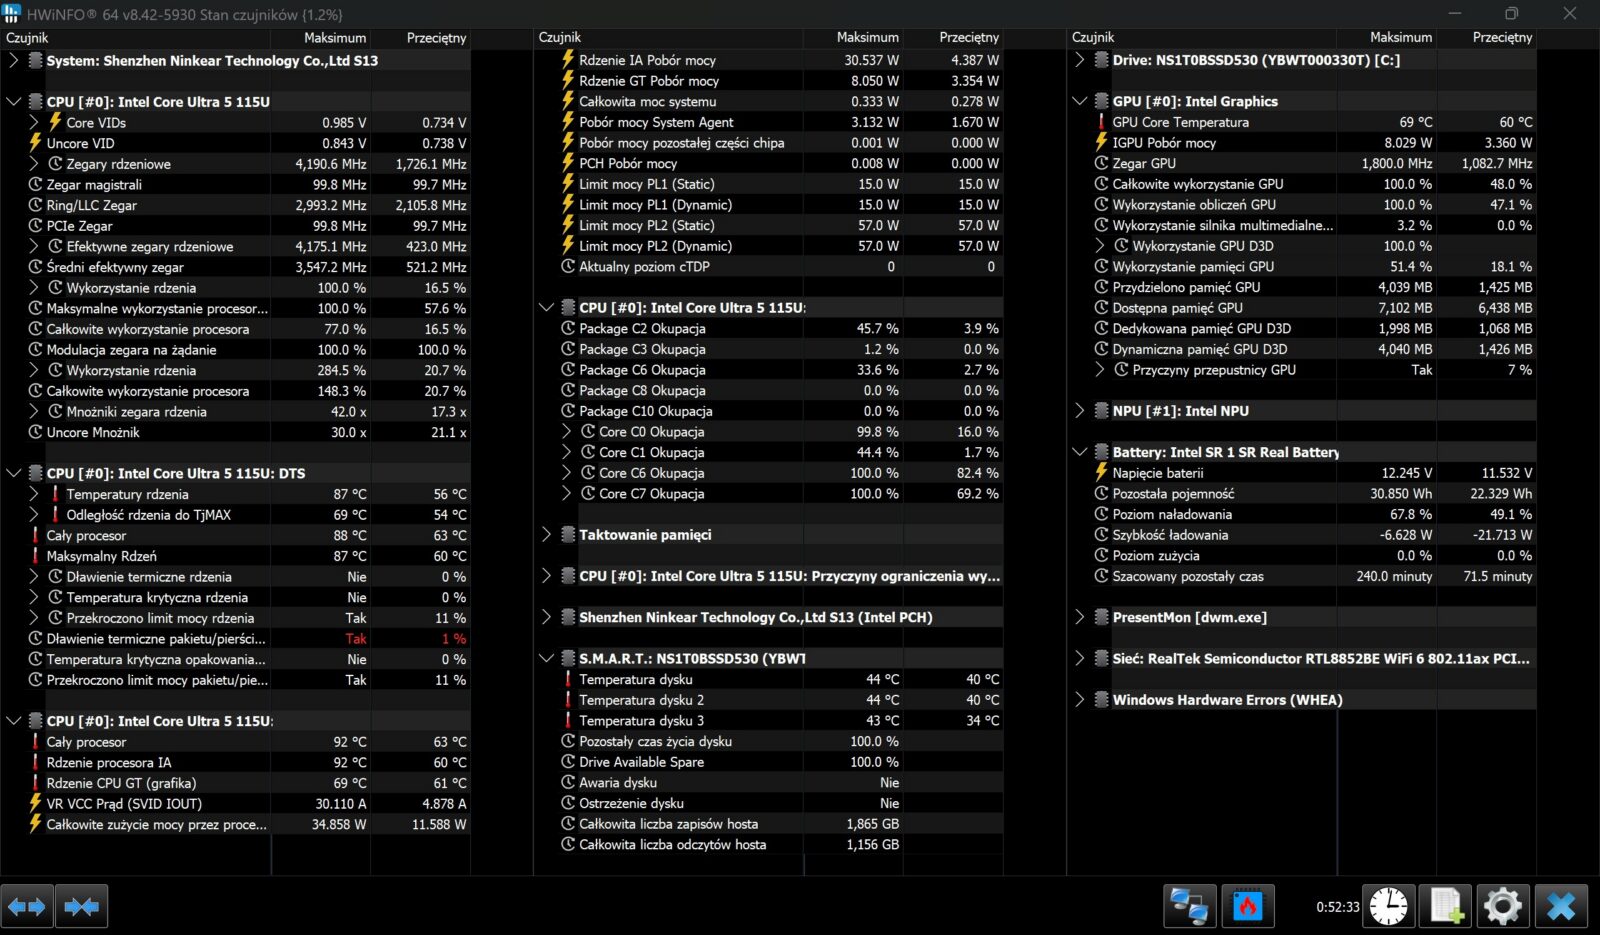This screenshot has height=935, width=1600.
Task: Start logging with the document plus icon
Action: click(x=1446, y=907)
